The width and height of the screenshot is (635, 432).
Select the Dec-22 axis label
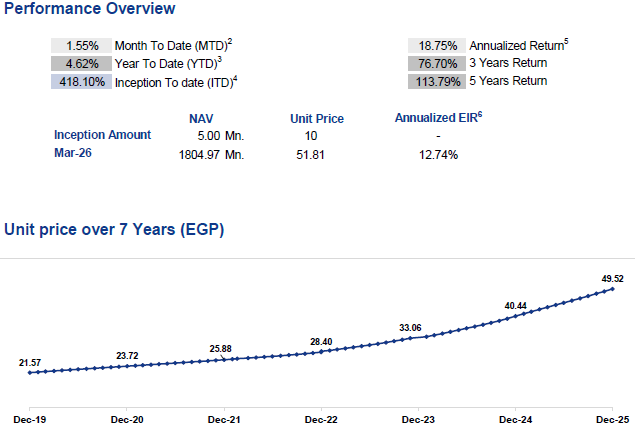click(321, 419)
